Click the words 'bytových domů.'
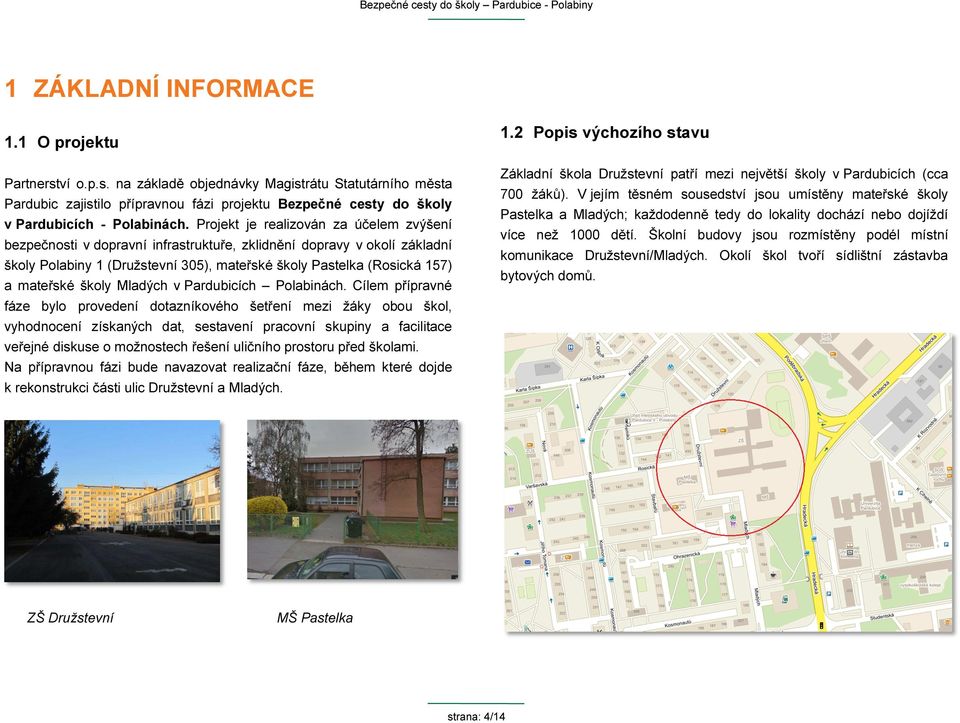Viewport: 960px width, 723px height. click(548, 276)
